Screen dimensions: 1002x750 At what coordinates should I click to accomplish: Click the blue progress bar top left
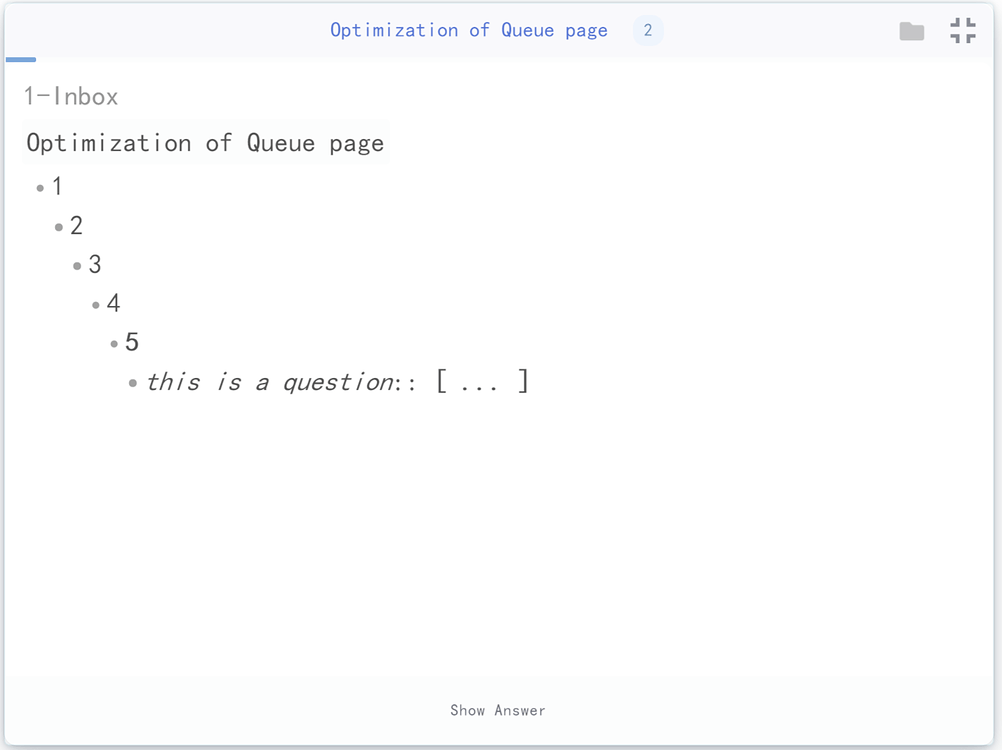coord(22,60)
